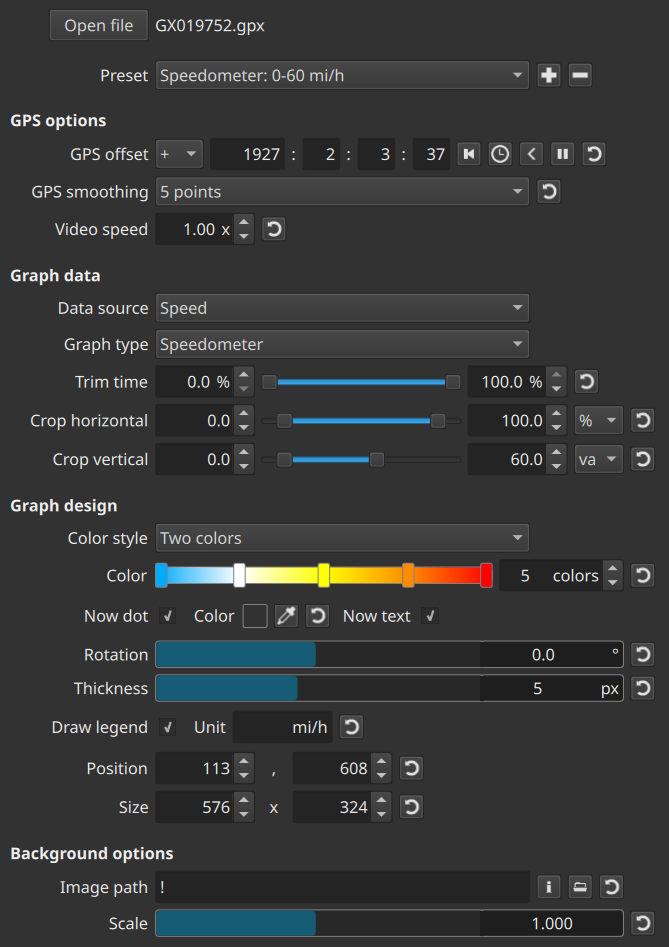Reset Rotation value to default
Screen dimensions: 669x947
[643, 655]
